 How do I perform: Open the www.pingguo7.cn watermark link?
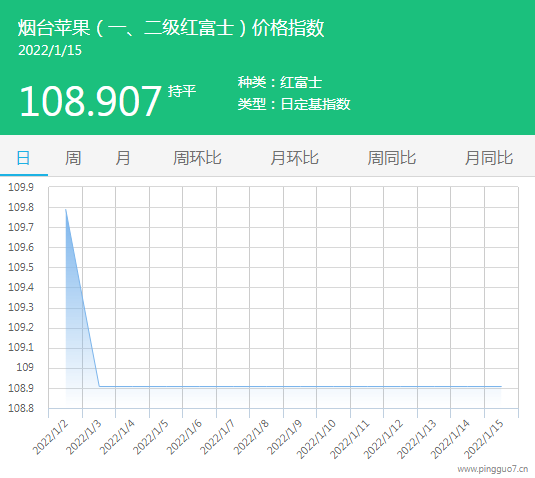[493, 469]
